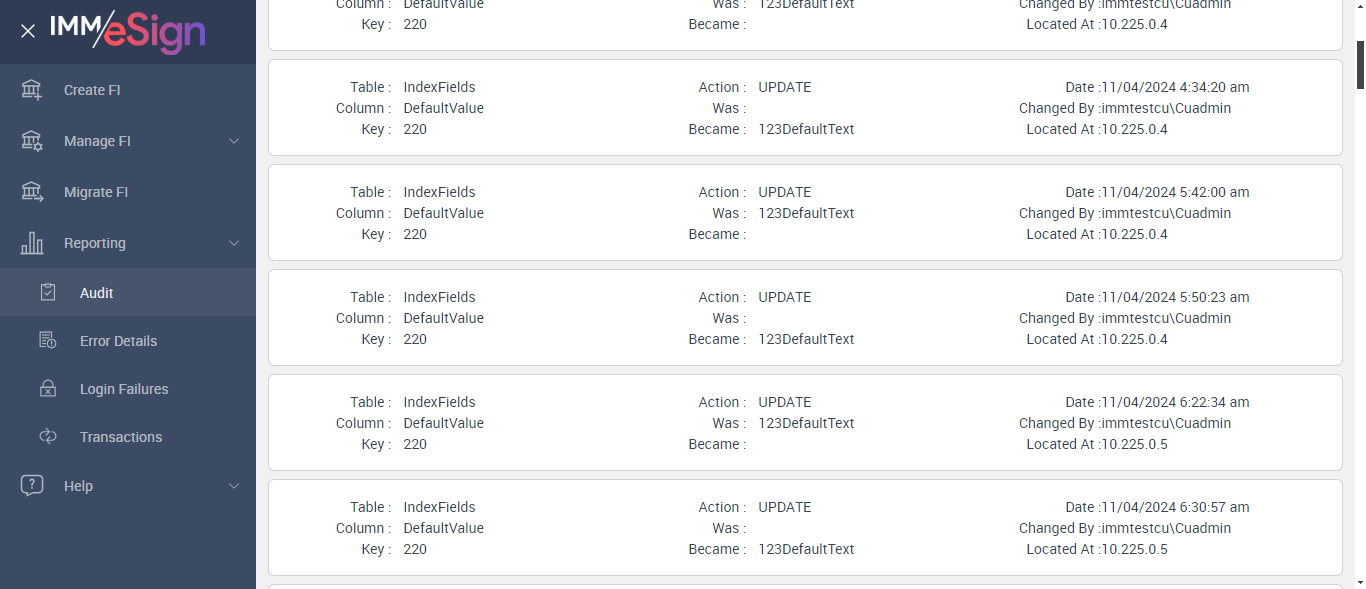Go to the Transactions report
Screen dimensions: 1366x589
(x=121, y=437)
